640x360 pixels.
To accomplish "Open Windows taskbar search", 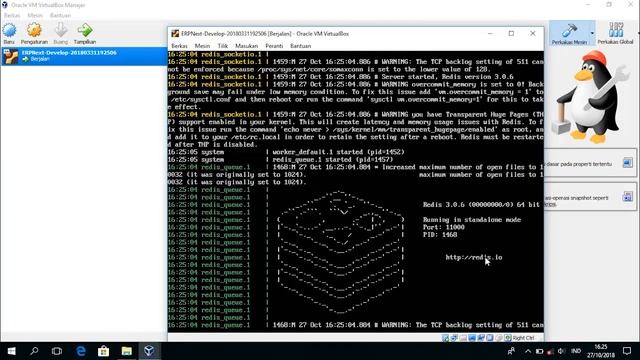I will [x=34, y=351].
